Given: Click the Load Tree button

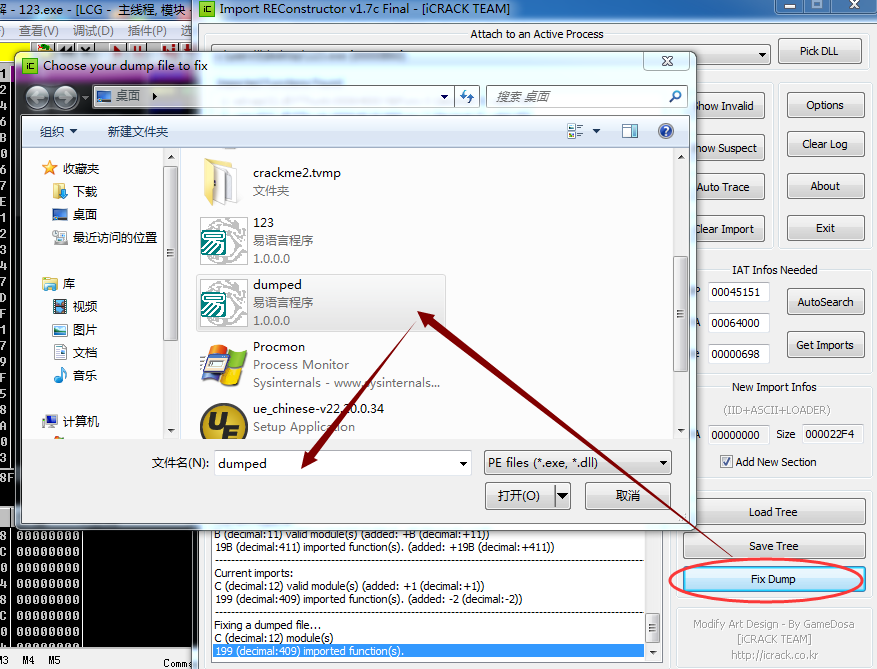Looking at the screenshot, I should [773, 512].
